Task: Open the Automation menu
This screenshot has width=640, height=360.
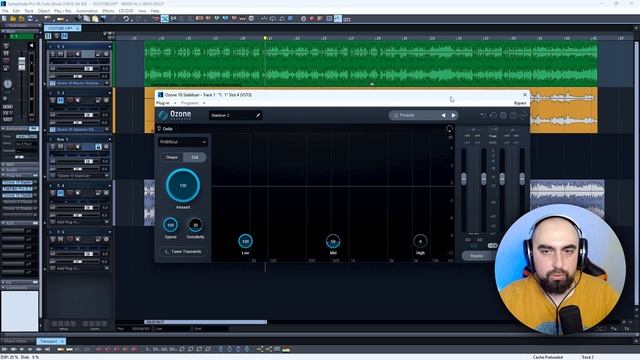Action: pyautogui.click(x=87, y=11)
